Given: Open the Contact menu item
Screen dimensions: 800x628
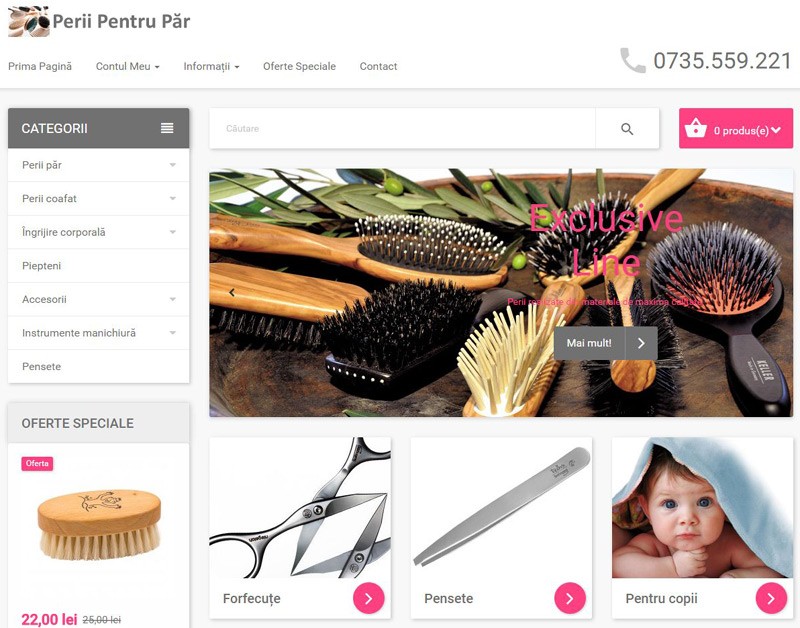Looking at the screenshot, I should click(378, 66).
